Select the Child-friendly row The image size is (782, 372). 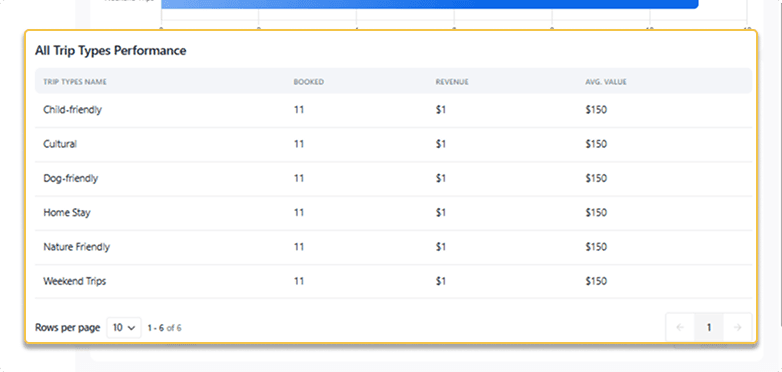click(393, 110)
